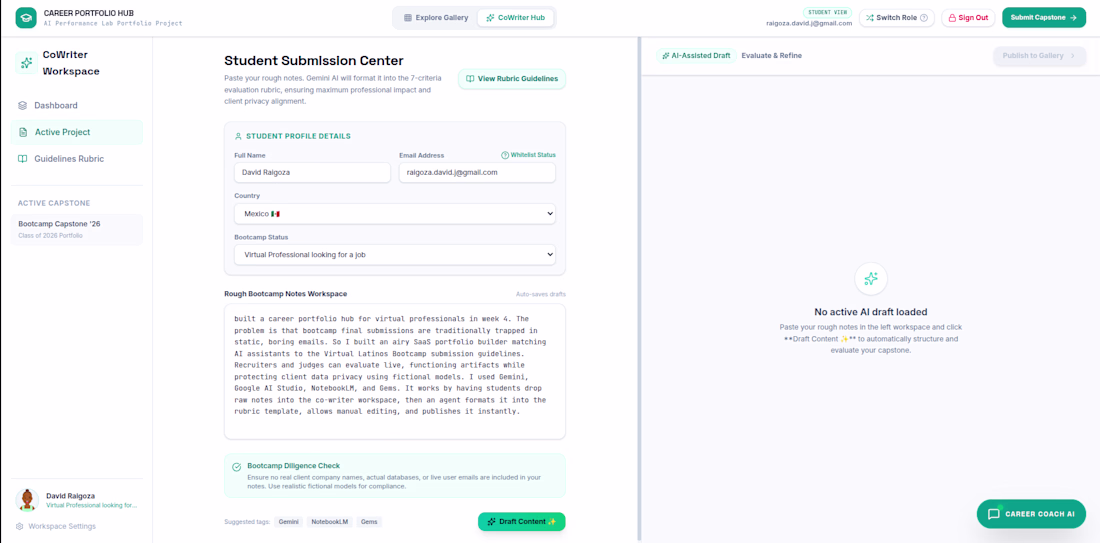Open the Career Coach AI chat button
This screenshot has height=543, width=1100.
pos(1031,514)
